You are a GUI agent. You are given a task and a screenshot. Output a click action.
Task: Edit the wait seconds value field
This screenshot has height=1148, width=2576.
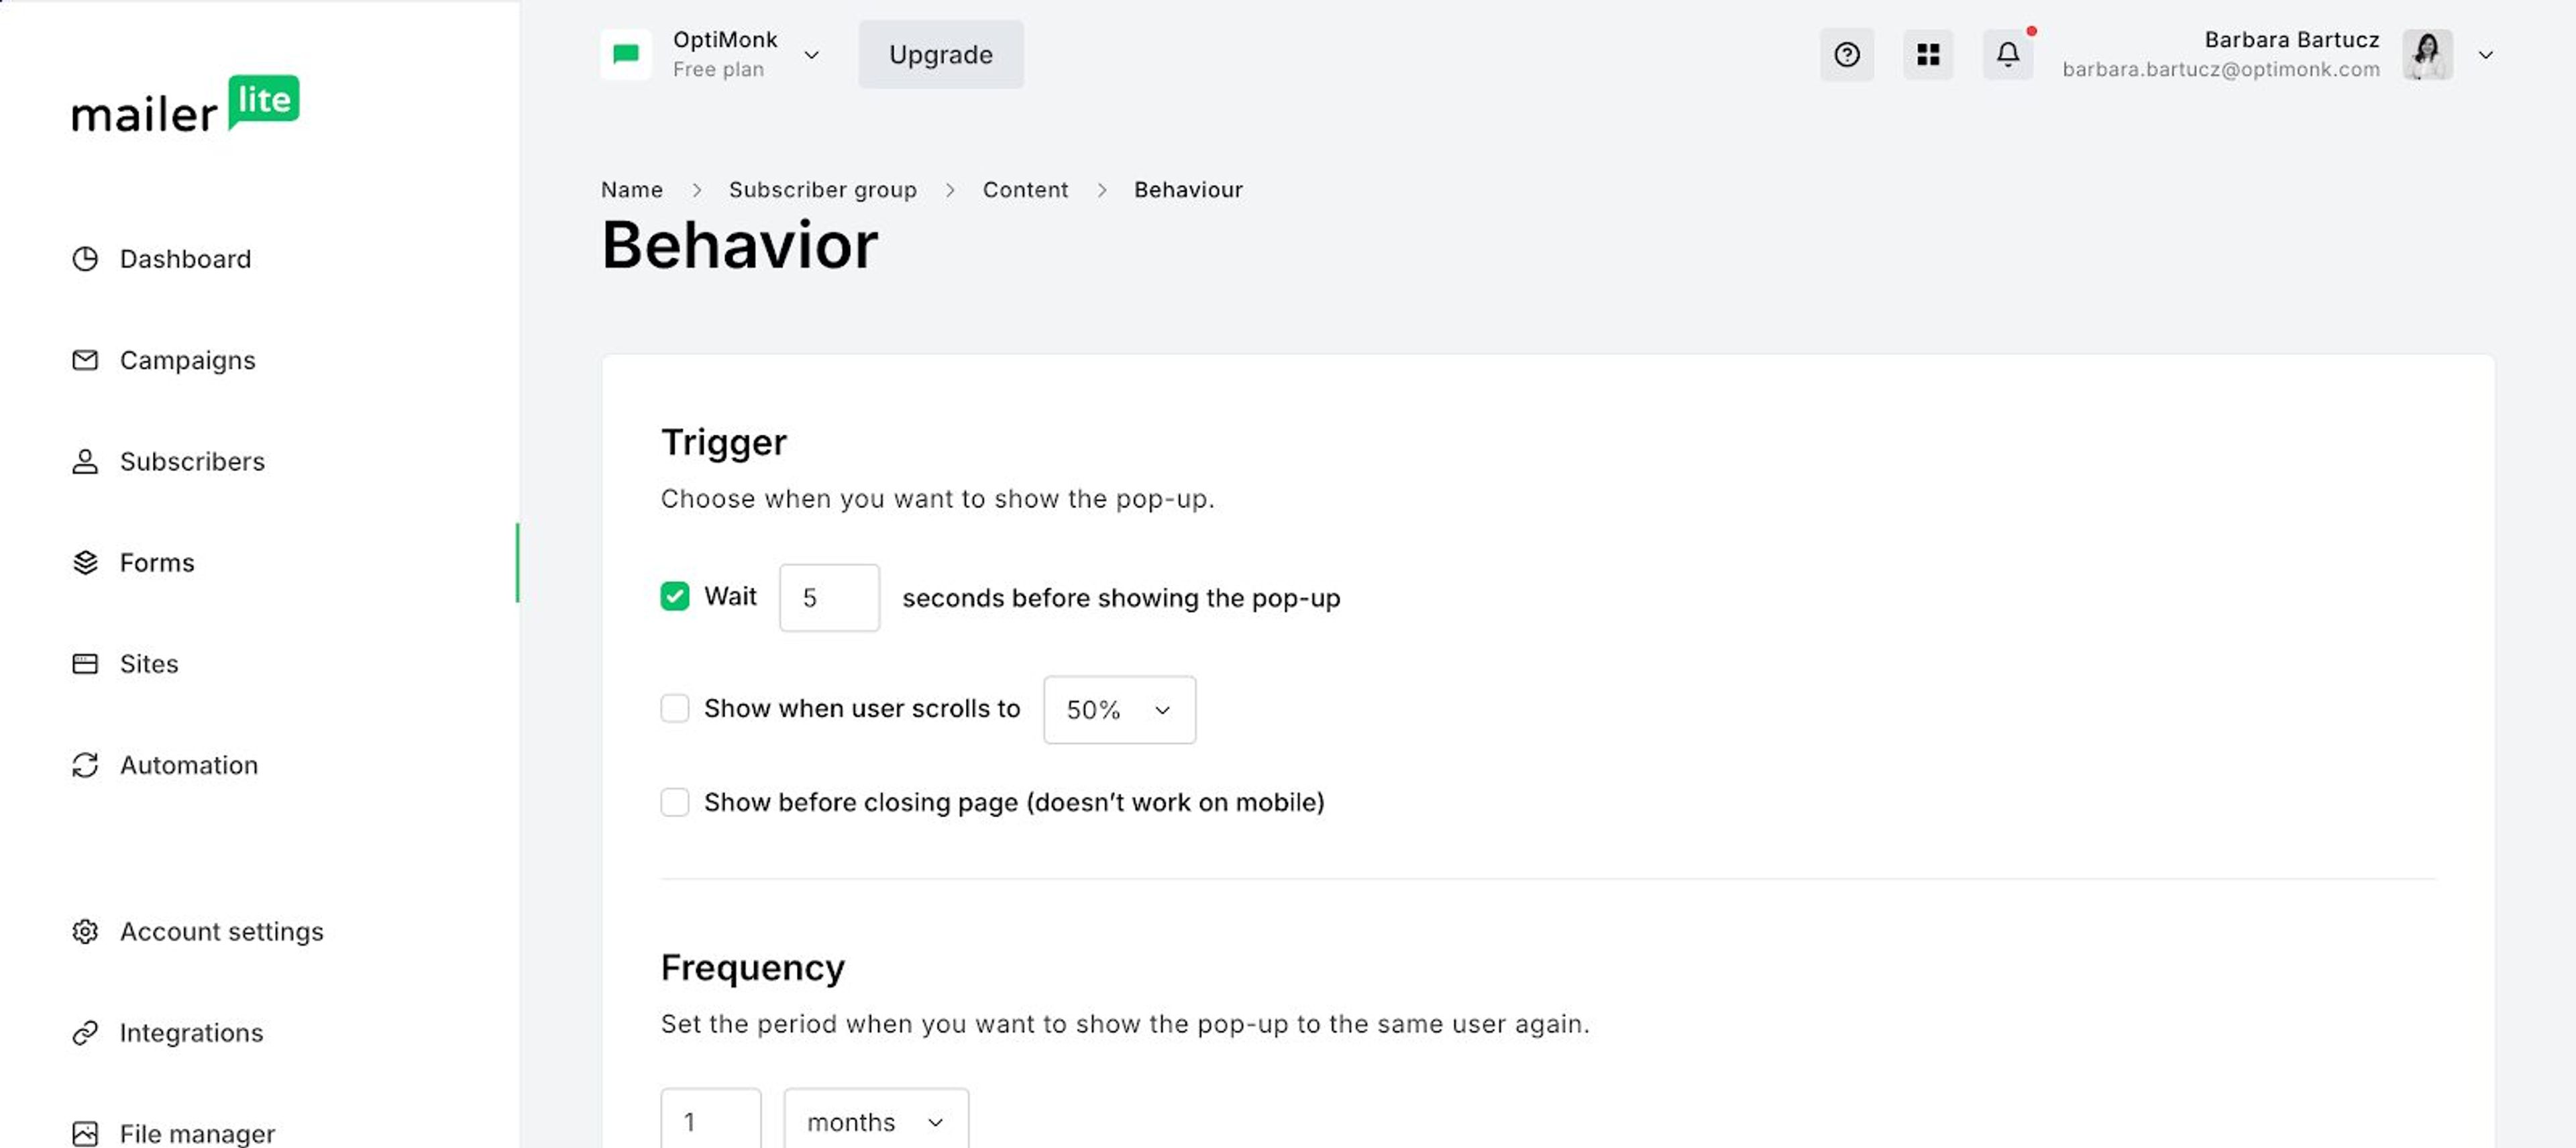pos(829,597)
